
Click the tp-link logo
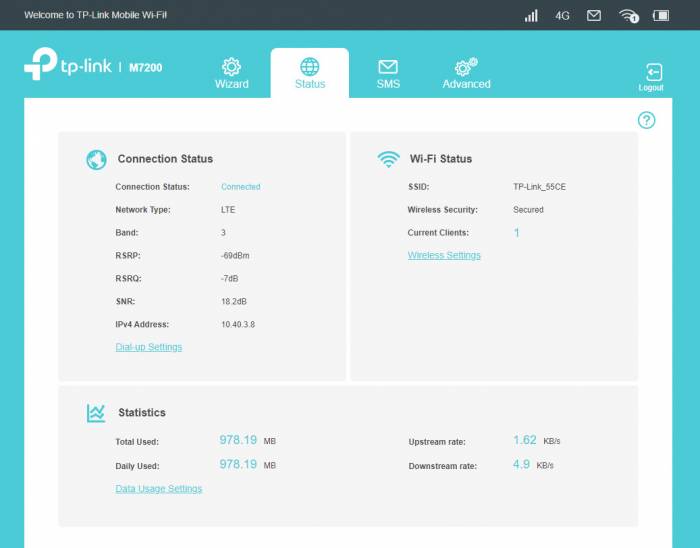click(68, 64)
